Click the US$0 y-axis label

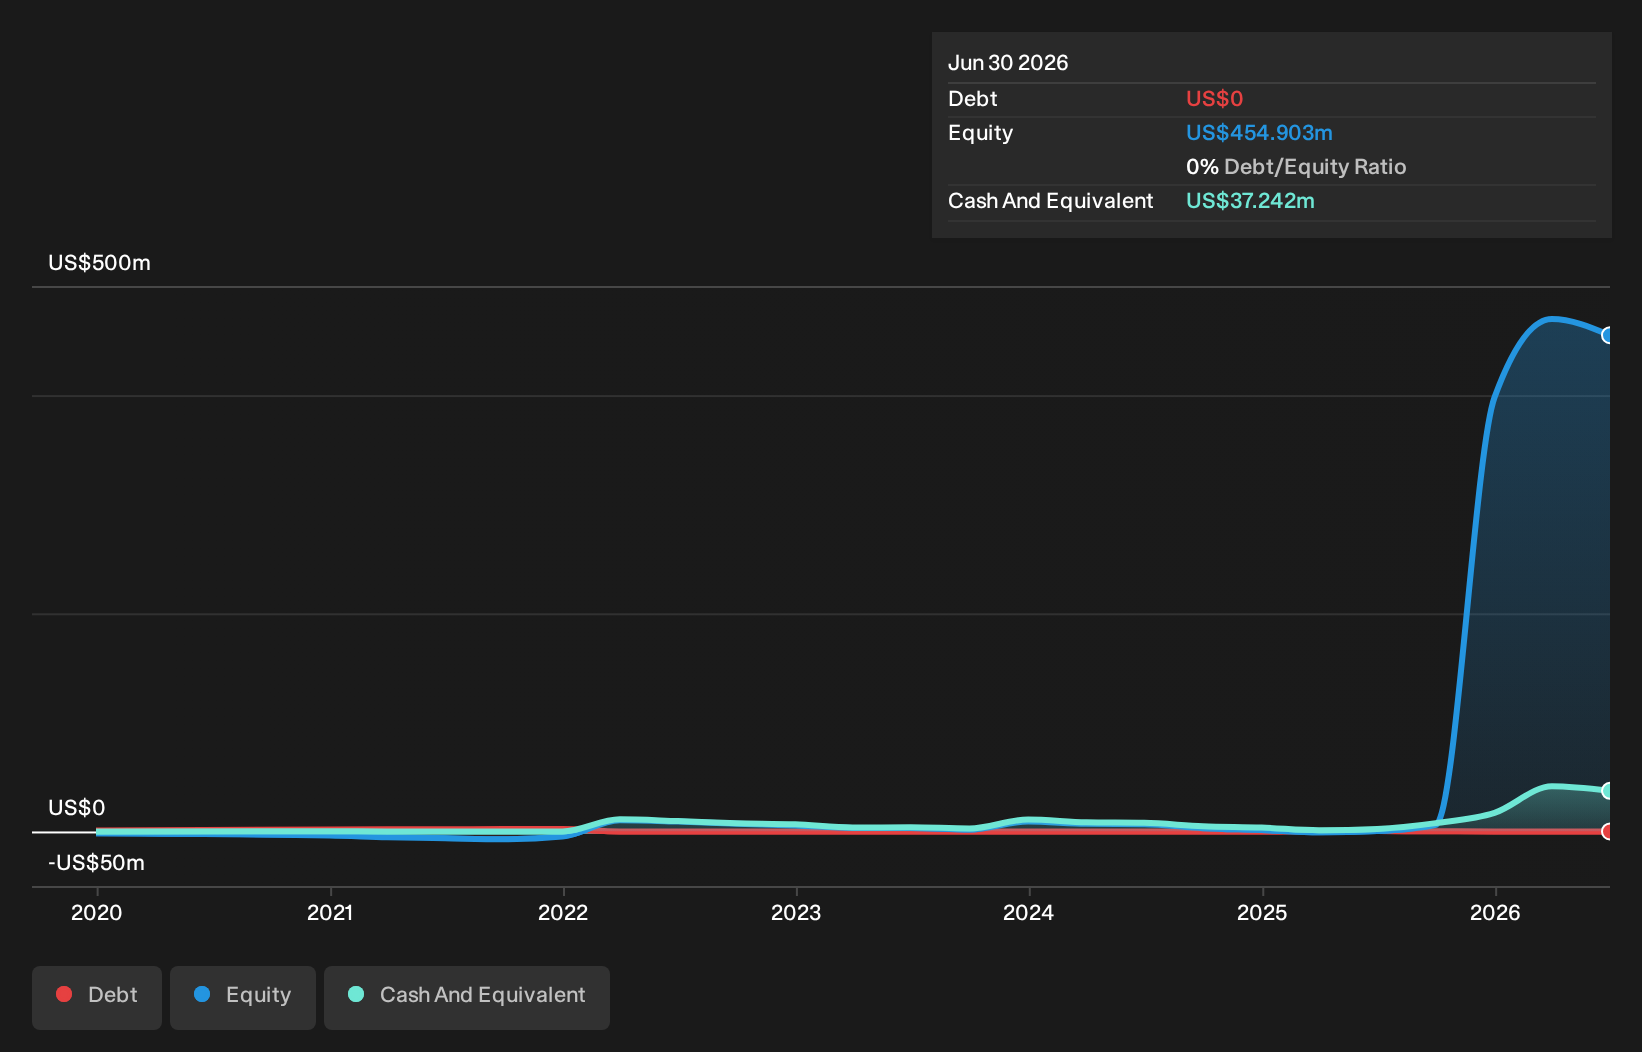click(76, 807)
